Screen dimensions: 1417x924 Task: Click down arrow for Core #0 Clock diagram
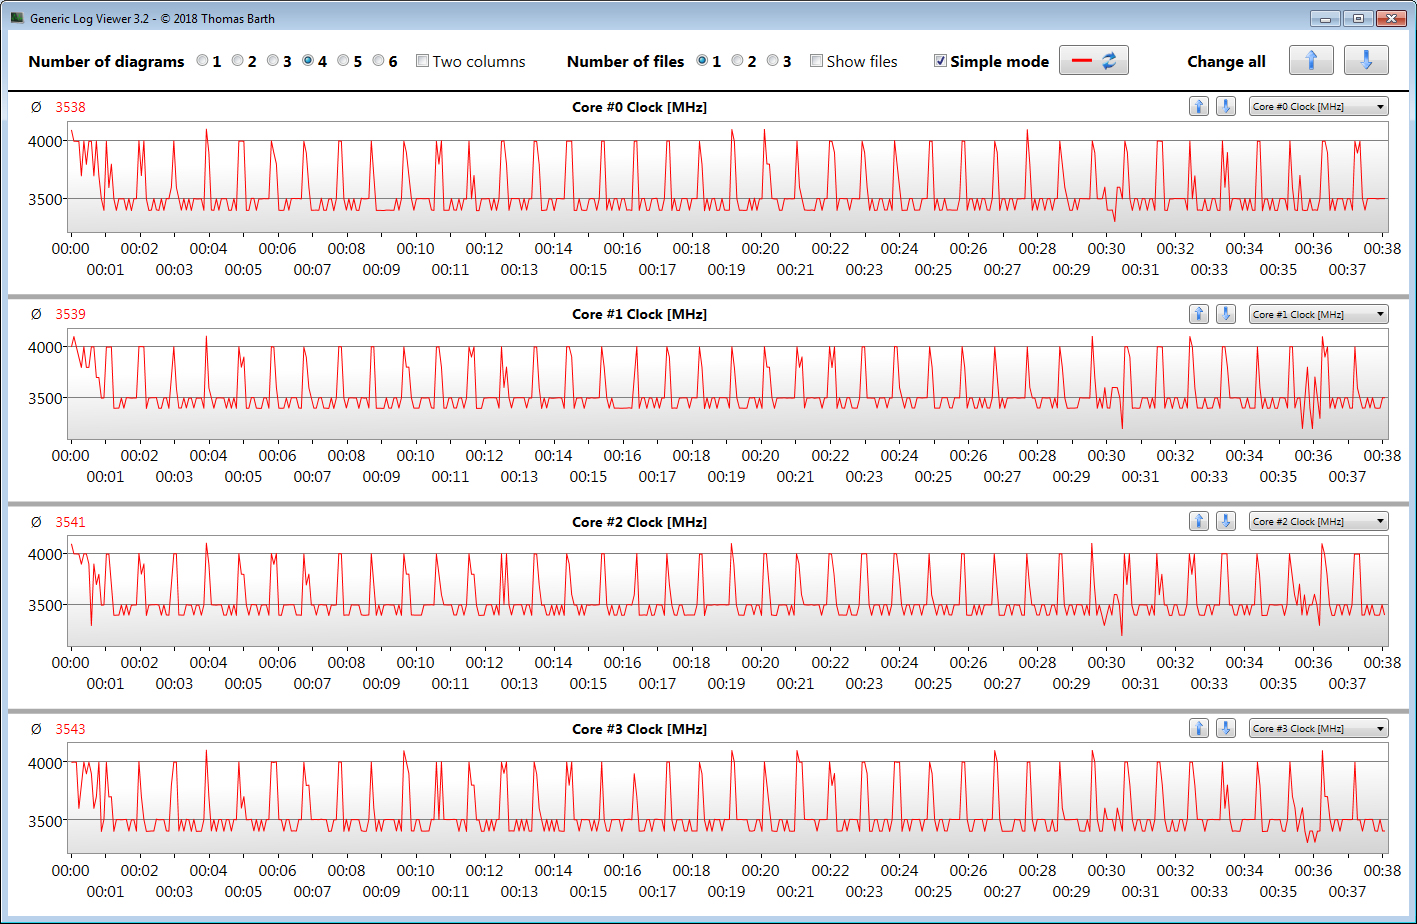point(1225,107)
